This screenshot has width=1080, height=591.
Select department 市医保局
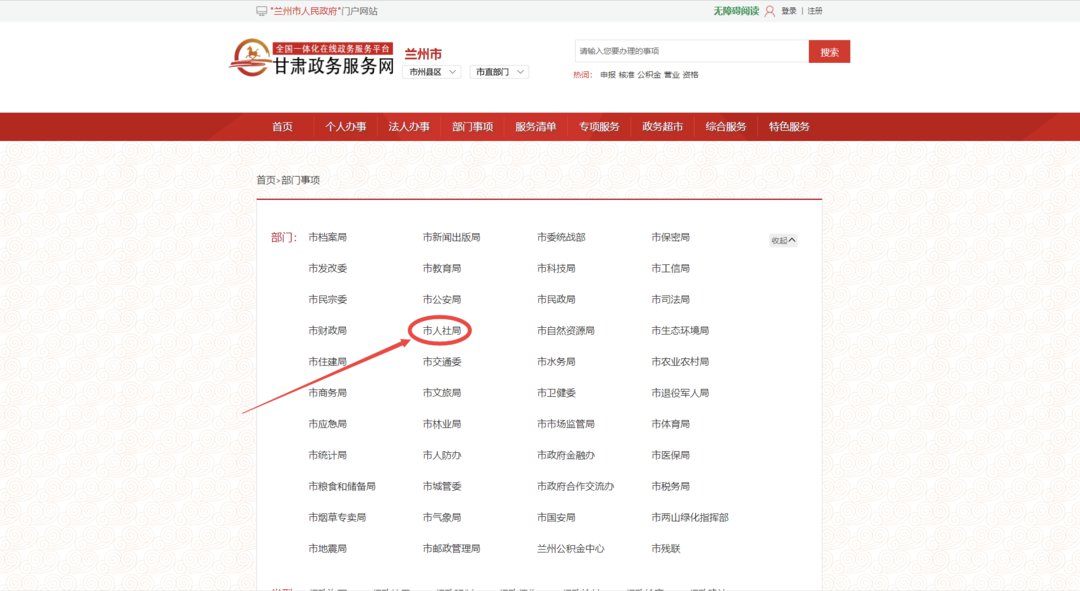click(670, 455)
